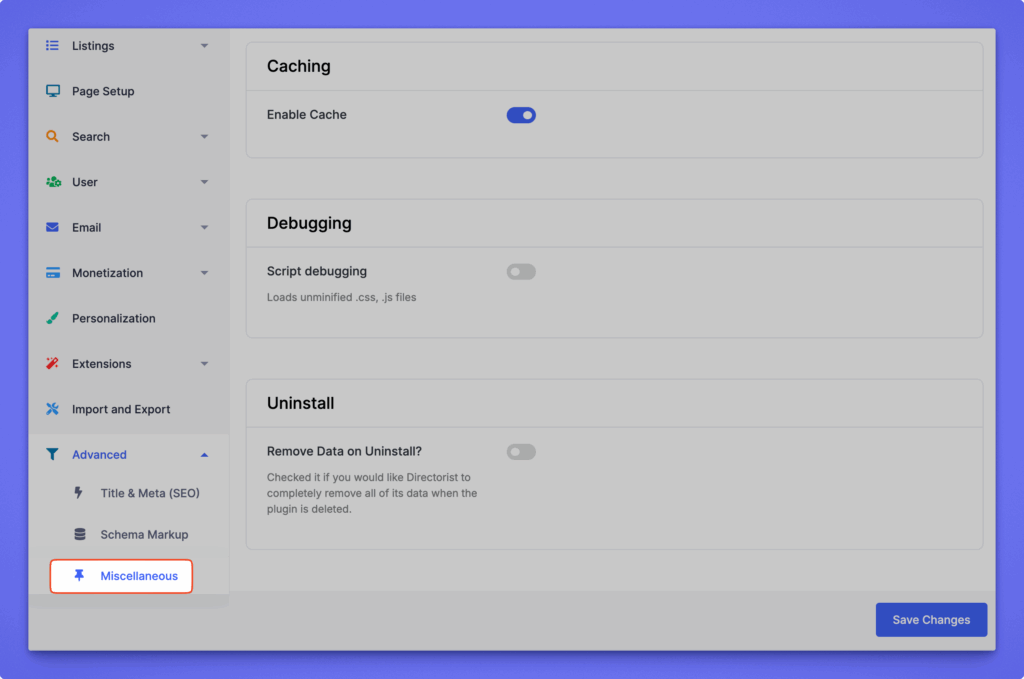The width and height of the screenshot is (1024, 679).
Task: Collapse the Advanced section arrow
Action: pos(204,455)
